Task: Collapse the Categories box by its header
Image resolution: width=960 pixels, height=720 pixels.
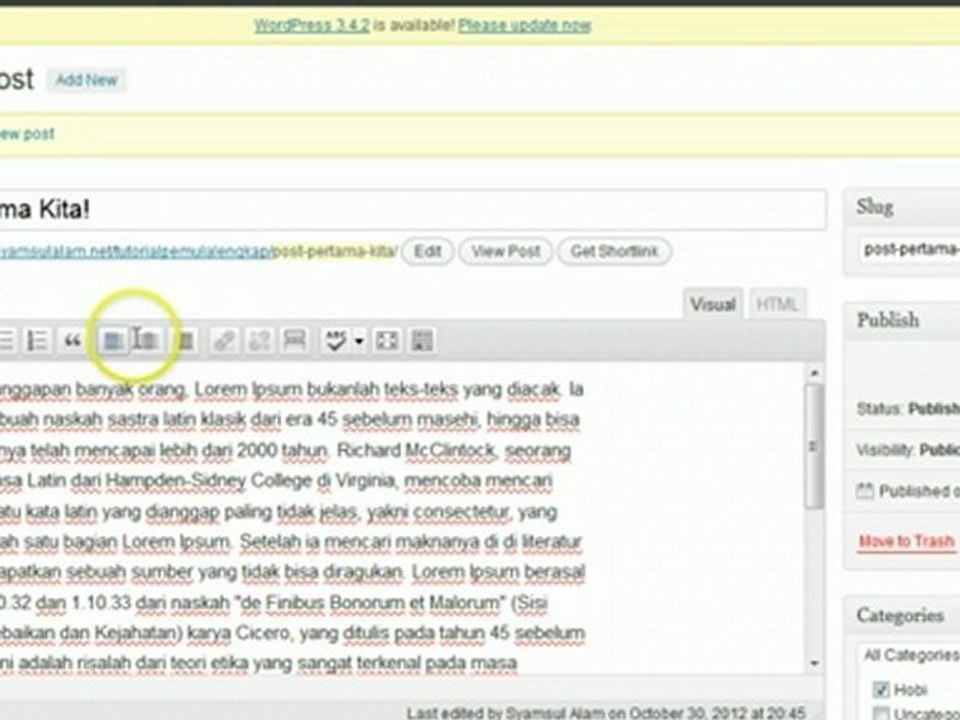Action: 902,615
